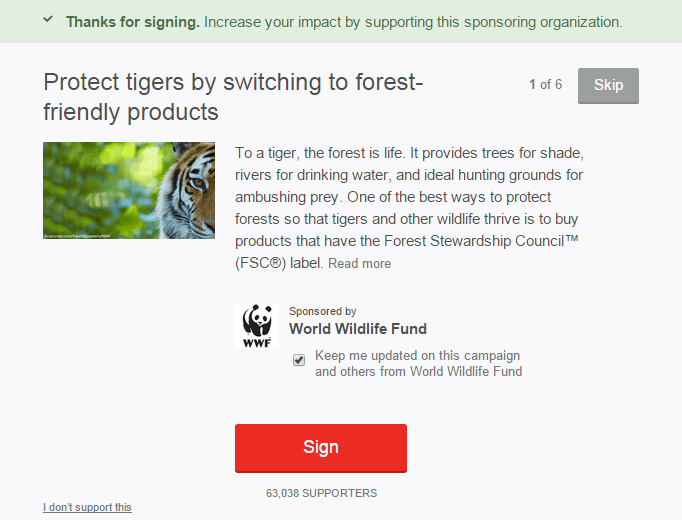Skip this petition

pos(608,86)
